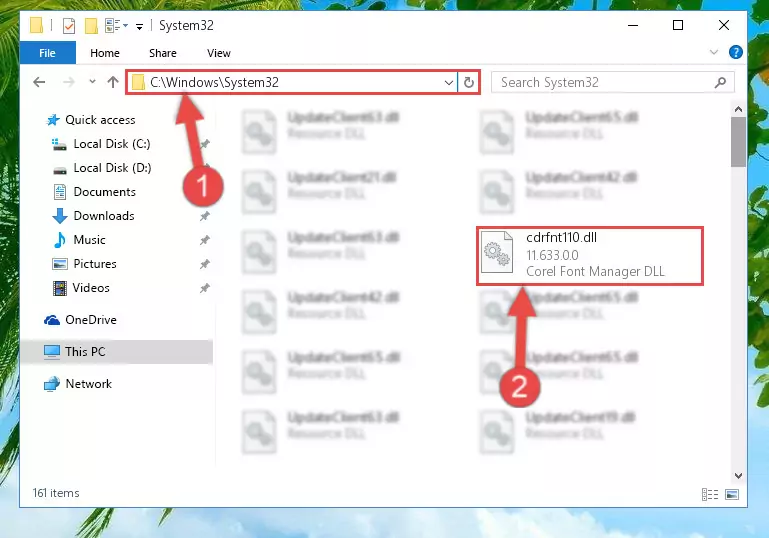Viewport: 769px width, 538px height.
Task: Select OneDrive in the navigation pane
Action: [91, 320]
